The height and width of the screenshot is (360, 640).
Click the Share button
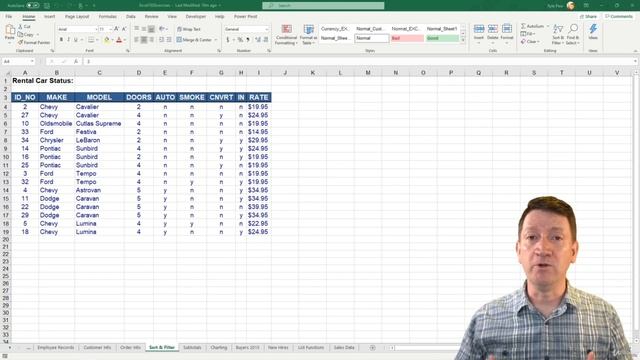[x=589, y=16]
